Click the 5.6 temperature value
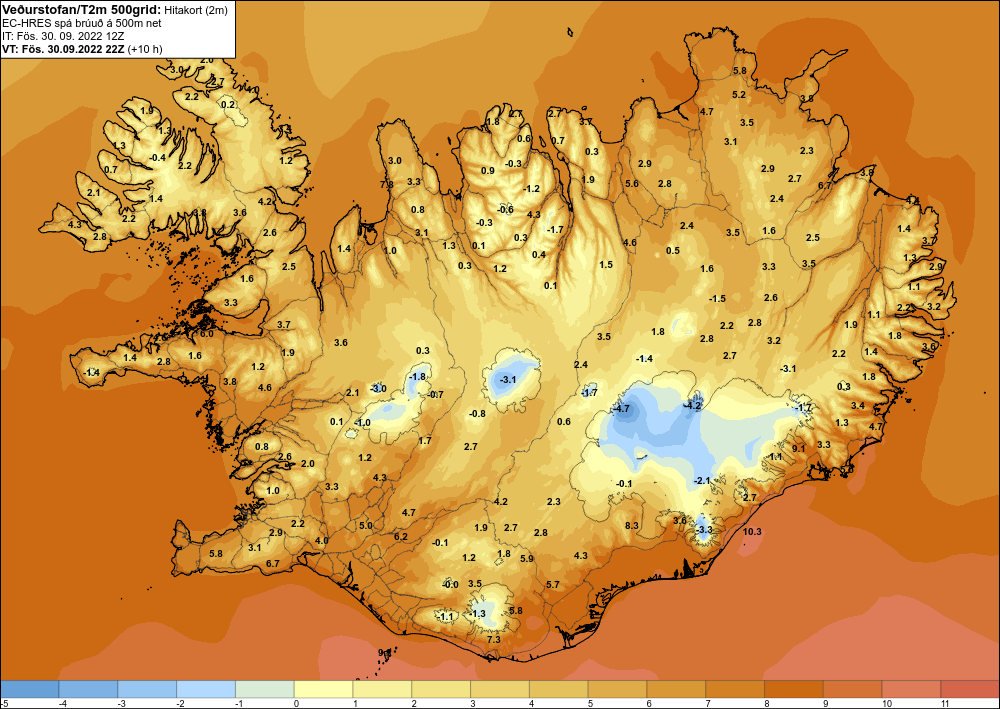This screenshot has height=709, width=1000. click(631, 184)
